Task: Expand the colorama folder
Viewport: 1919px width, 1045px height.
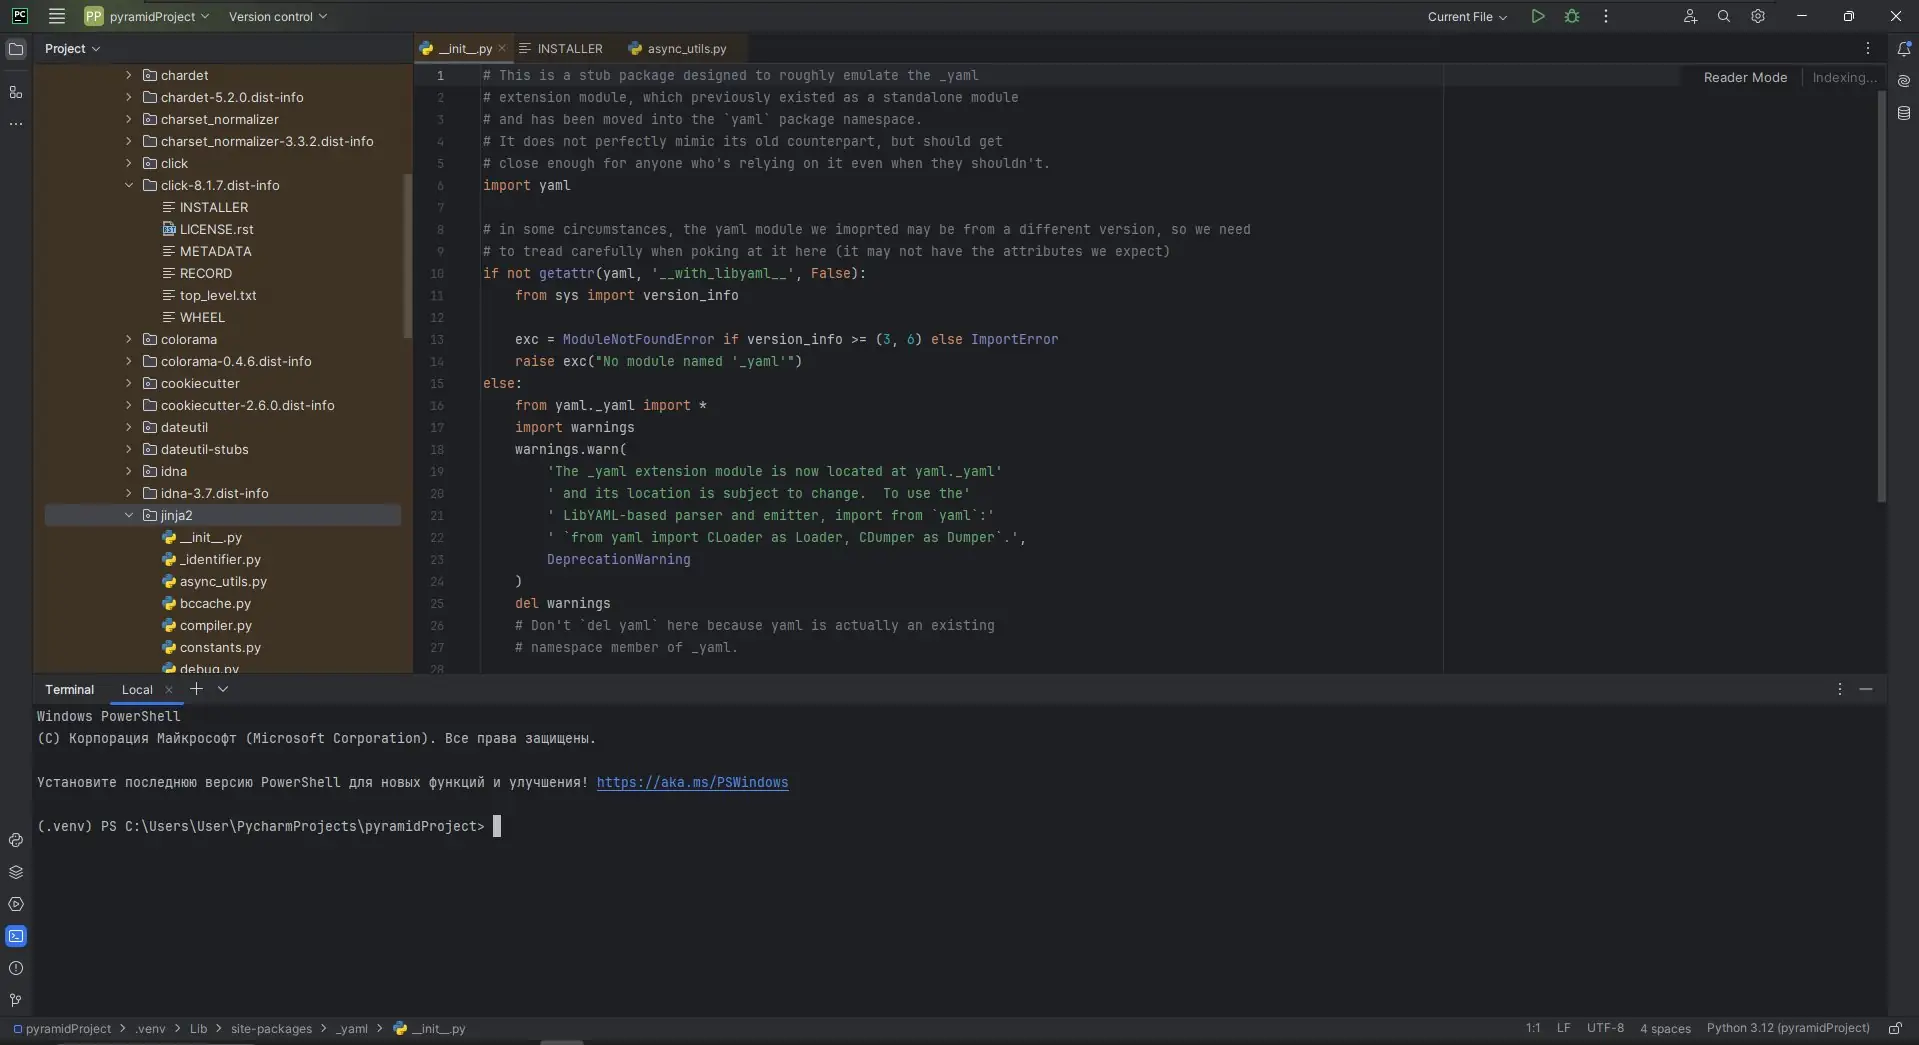Action: pos(128,339)
